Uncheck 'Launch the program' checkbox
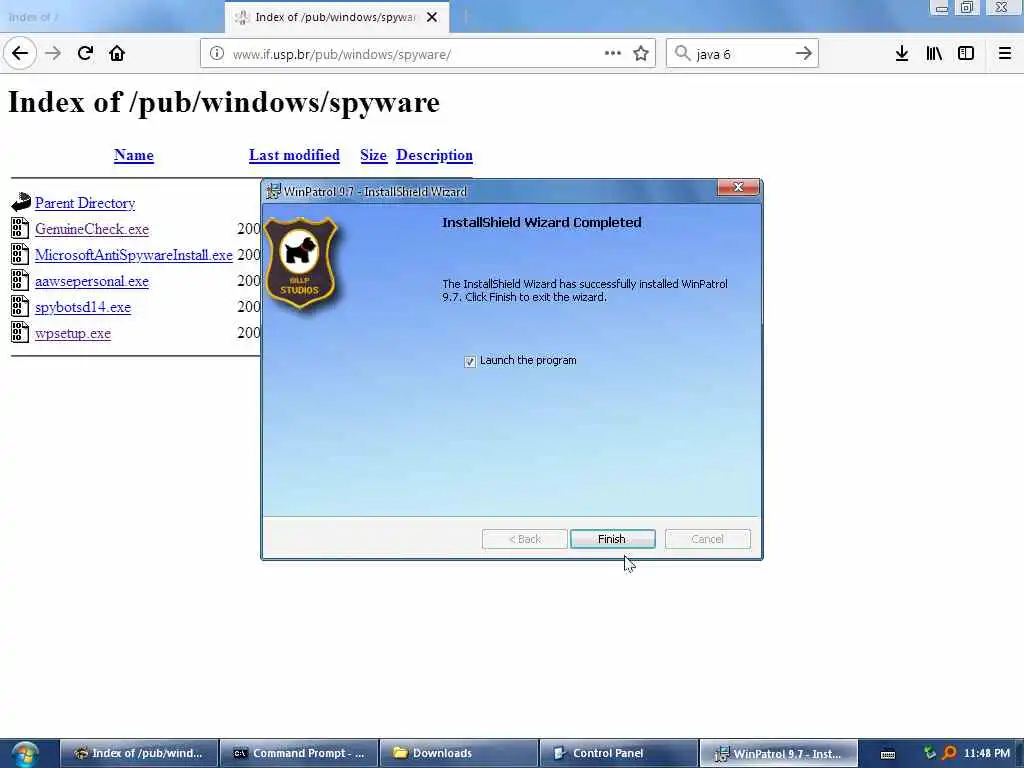 (470, 361)
